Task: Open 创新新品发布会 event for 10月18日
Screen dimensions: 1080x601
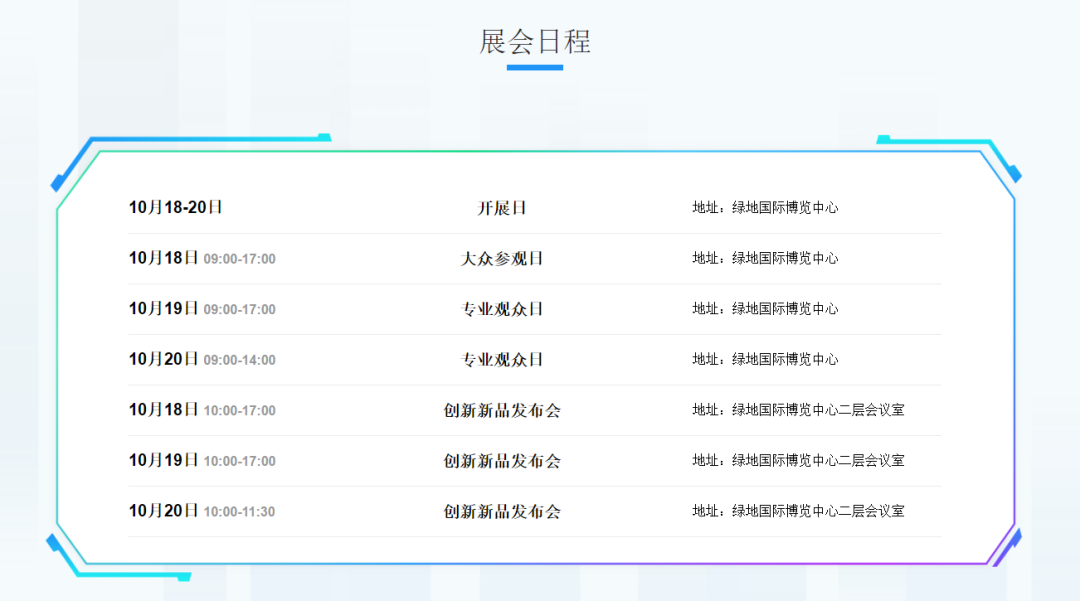Action: click(502, 410)
